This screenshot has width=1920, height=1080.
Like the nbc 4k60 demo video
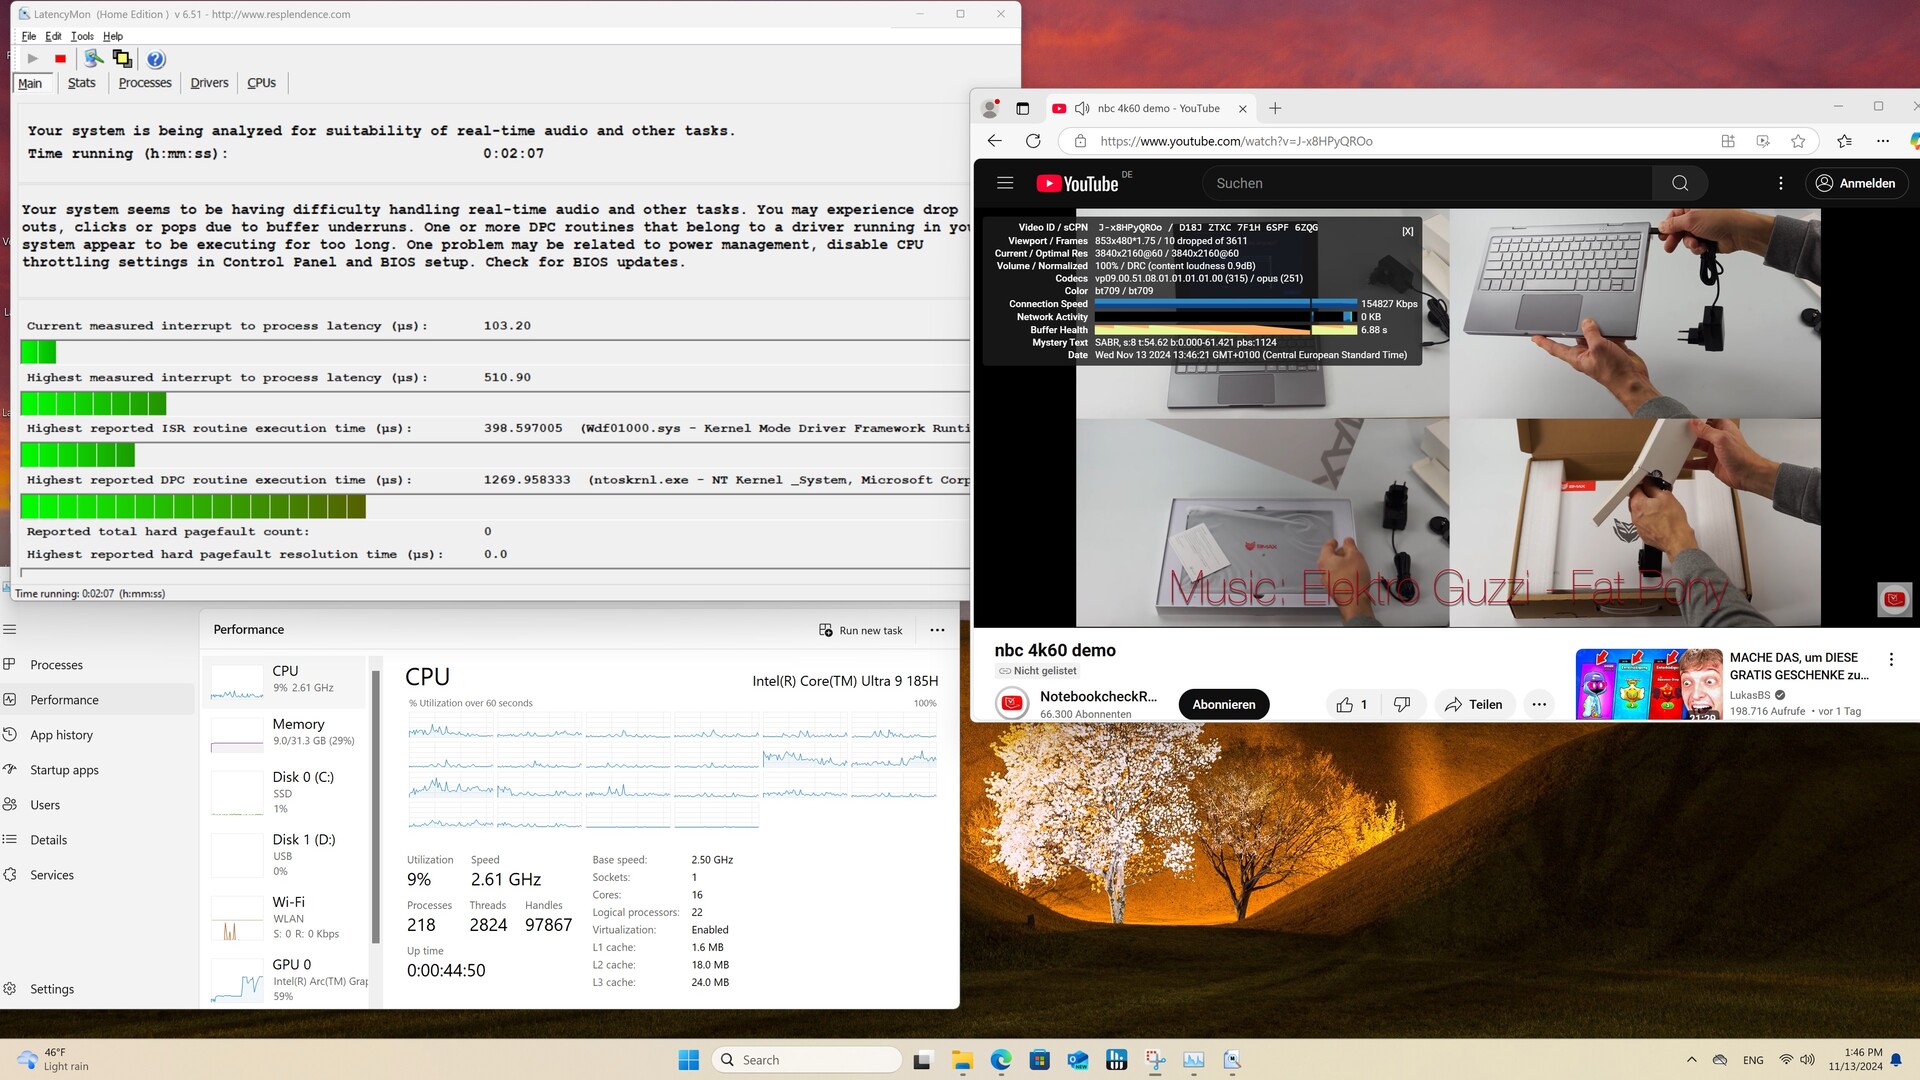click(x=1353, y=704)
